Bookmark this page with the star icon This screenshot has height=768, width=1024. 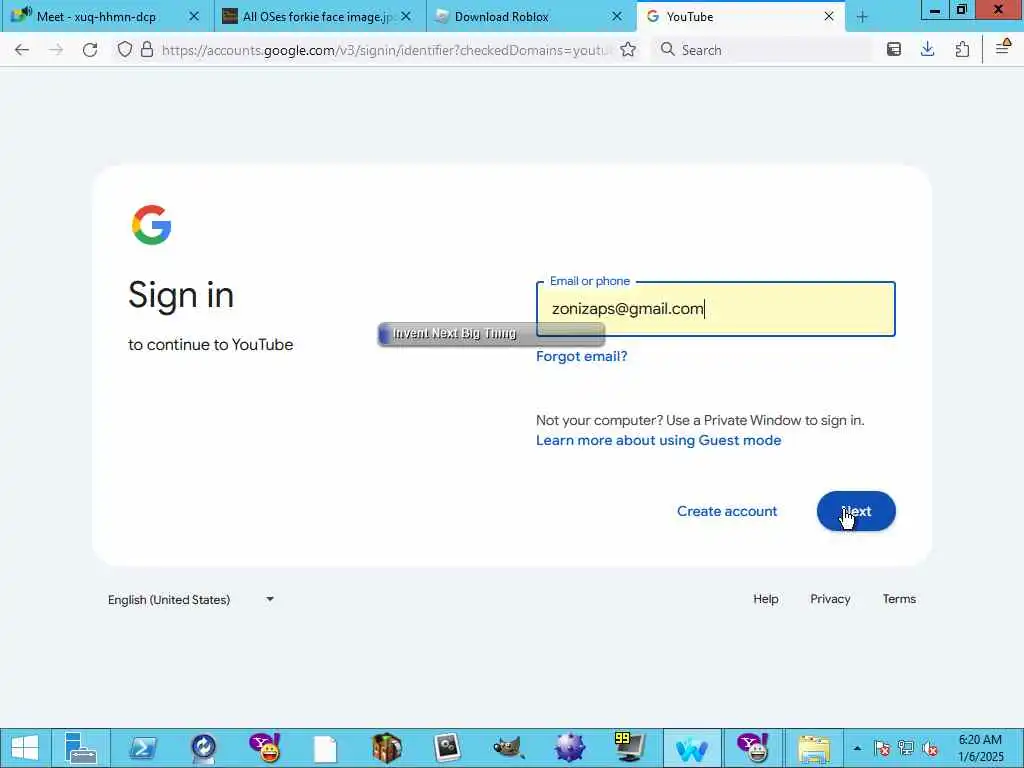click(x=628, y=50)
